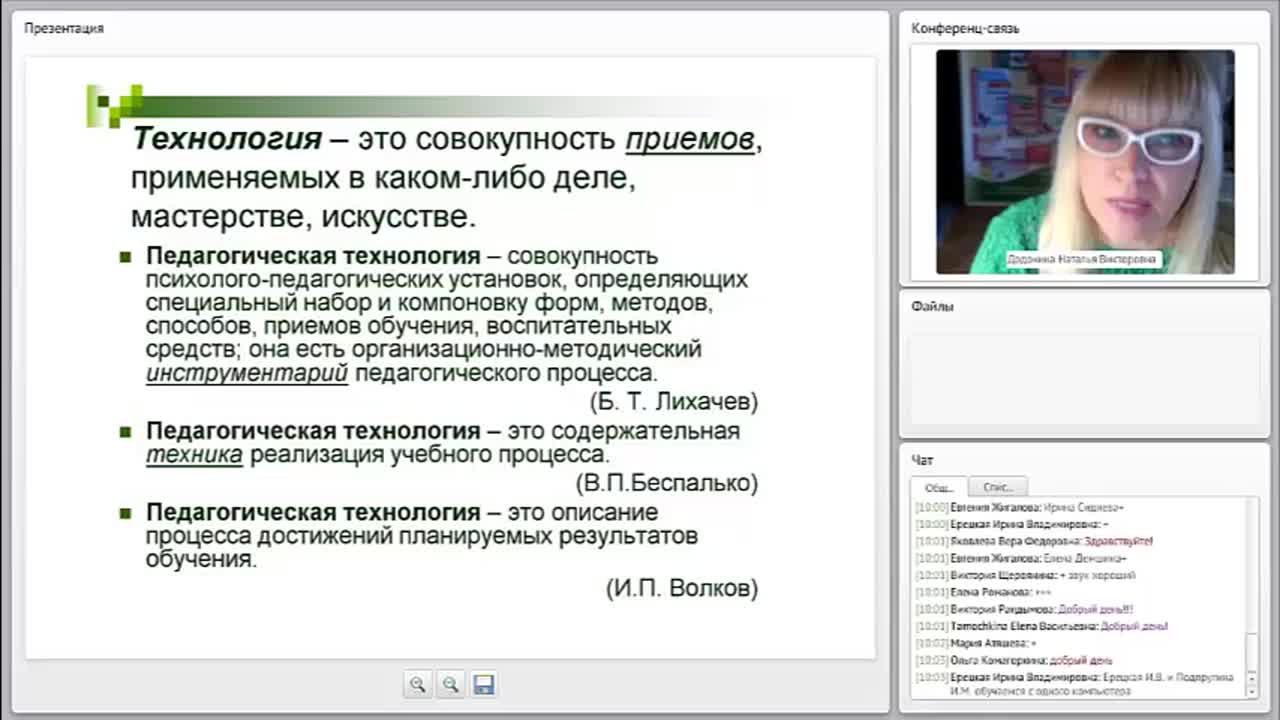Image resolution: width=1280 pixels, height=720 pixels.
Task: Switch to the 'Спис...' chat tab
Action: pos(998,487)
